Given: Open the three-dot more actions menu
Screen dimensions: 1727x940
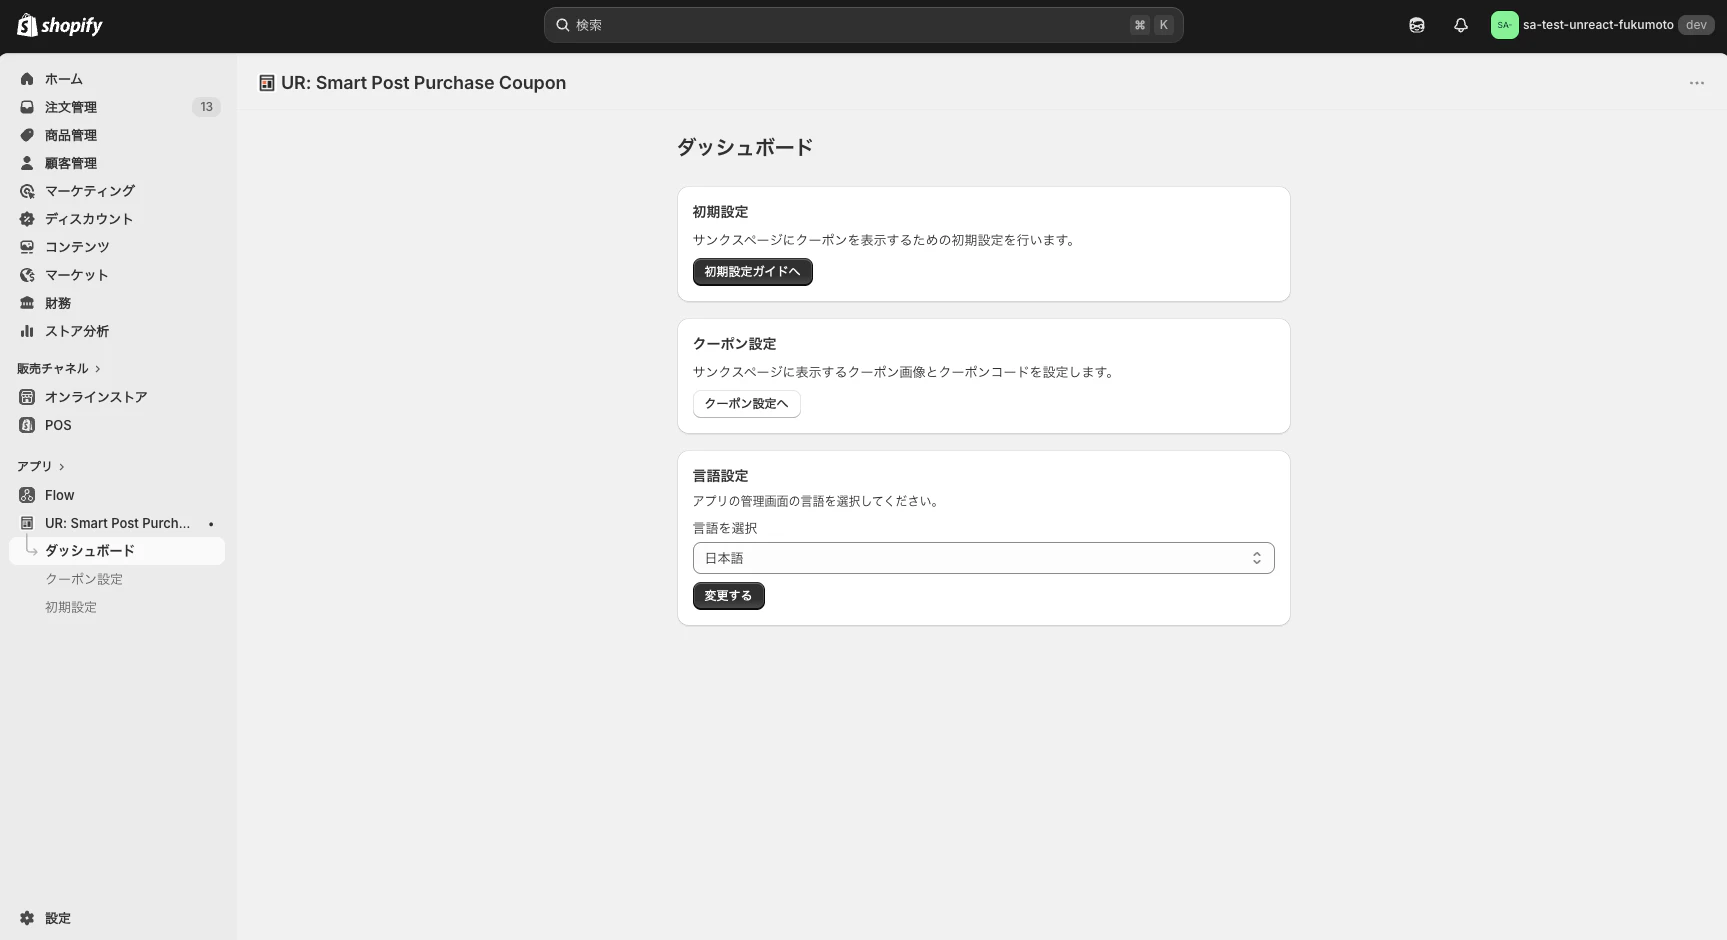Looking at the screenshot, I should [1697, 83].
